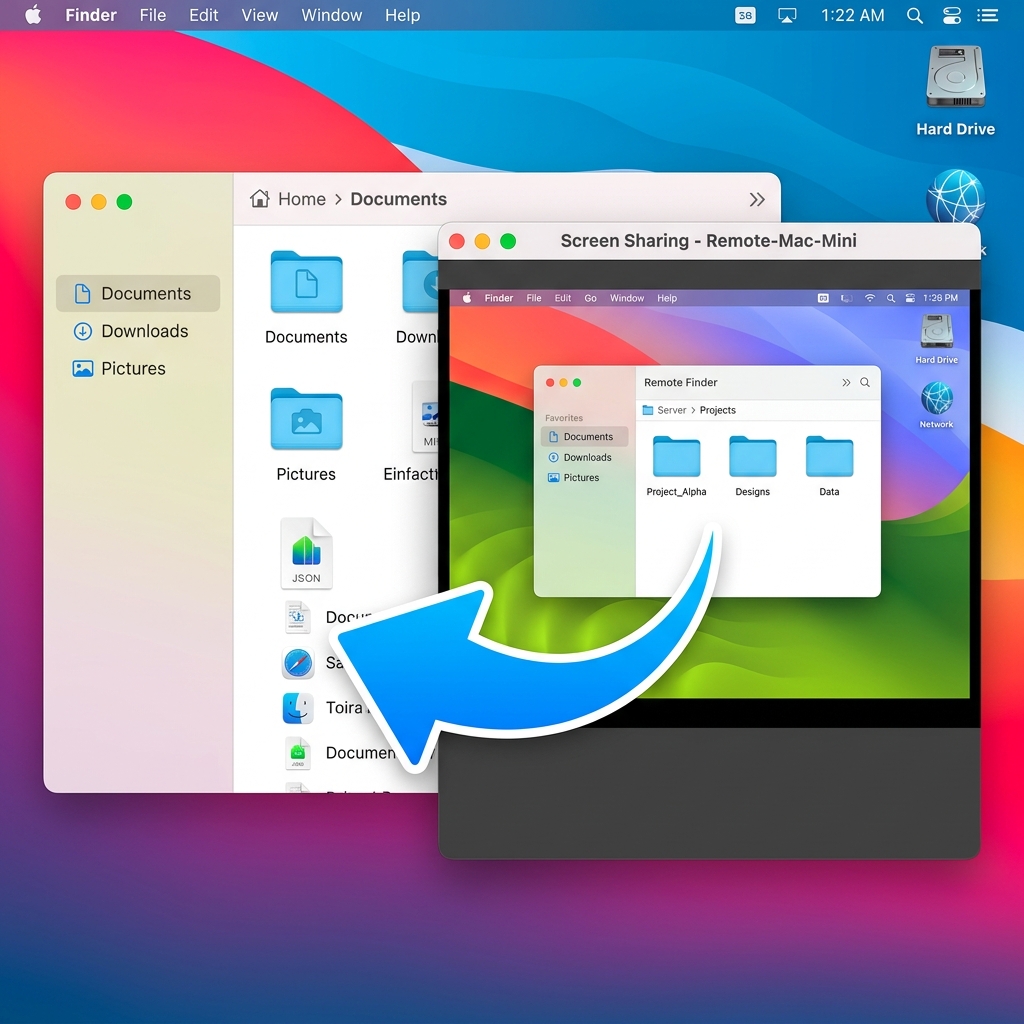Click the Favorites heading in the Remote Finder
Screen dimensions: 1024x1024
tap(564, 418)
